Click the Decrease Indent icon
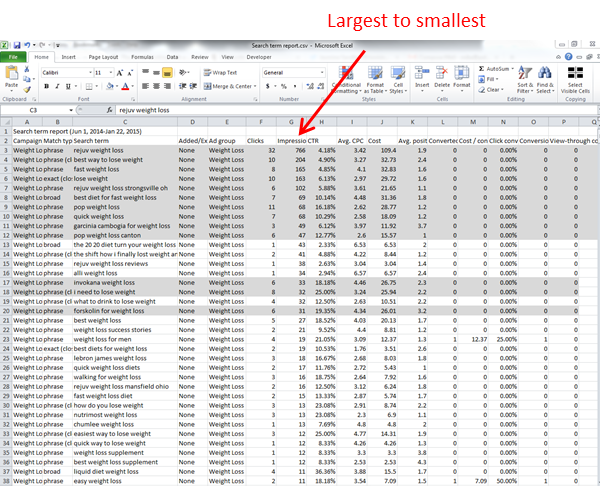 click(x=183, y=86)
